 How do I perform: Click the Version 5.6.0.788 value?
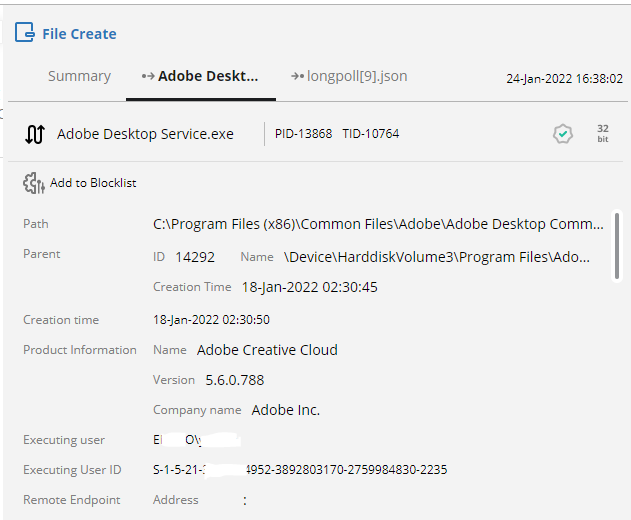(x=234, y=380)
